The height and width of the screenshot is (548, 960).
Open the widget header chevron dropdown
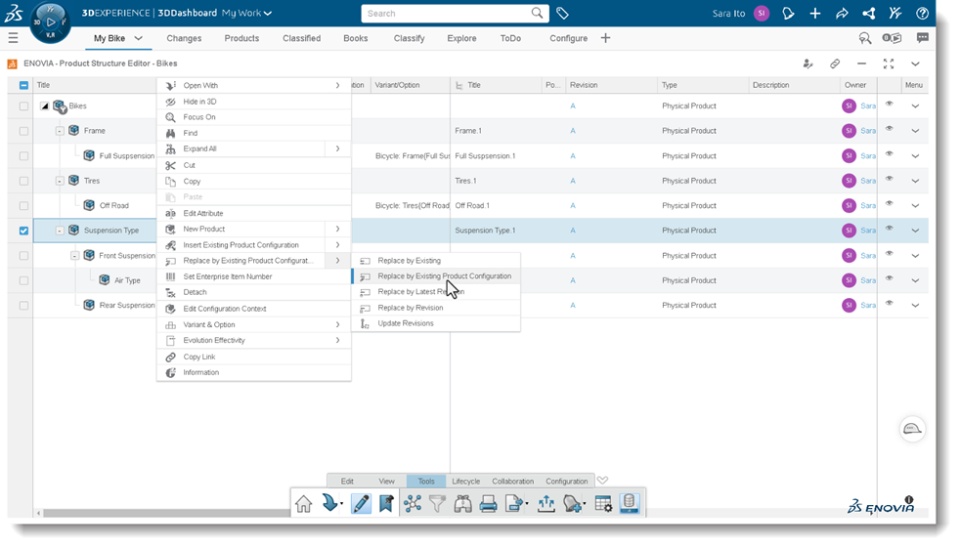915,64
